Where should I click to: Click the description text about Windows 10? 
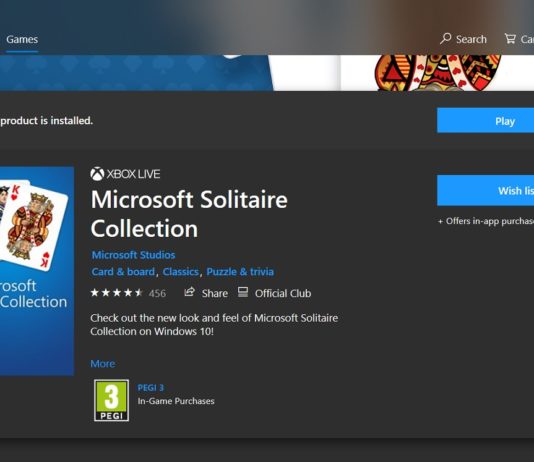[214, 324]
